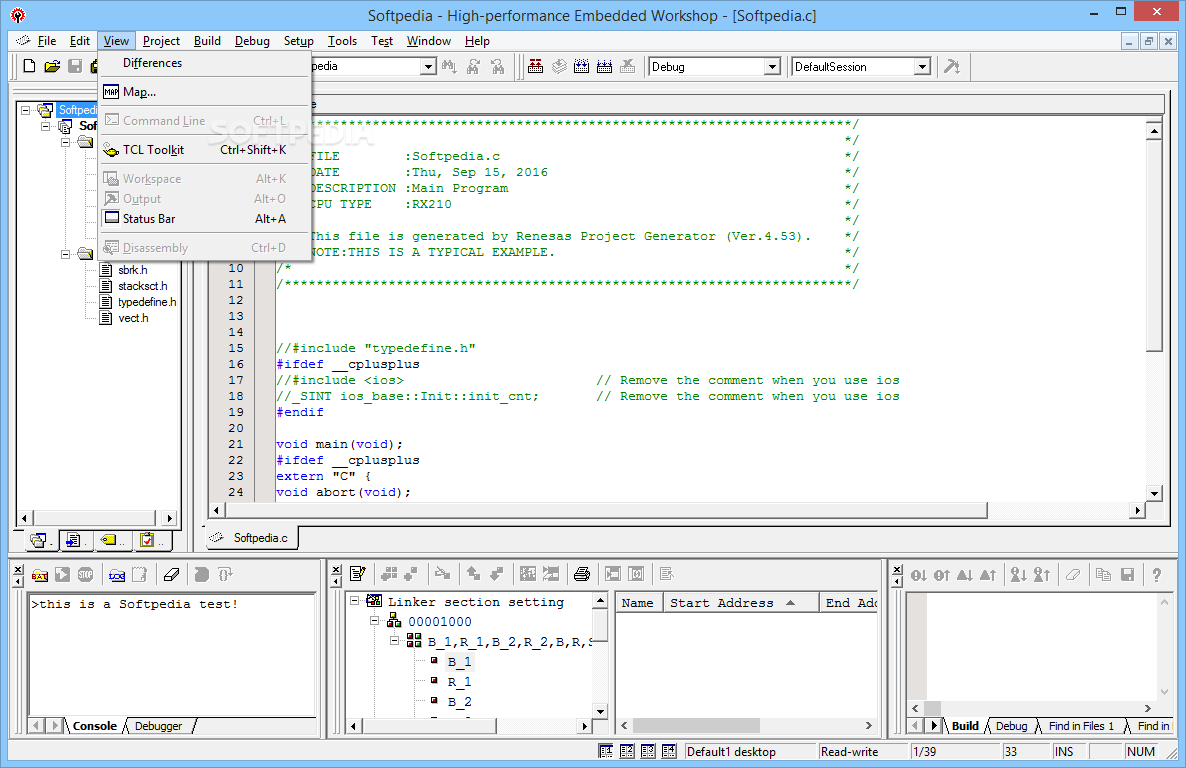This screenshot has height=768, width=1186.
Task: Switch to Navigation tab icon in workspace
Action: coord(112,540)
